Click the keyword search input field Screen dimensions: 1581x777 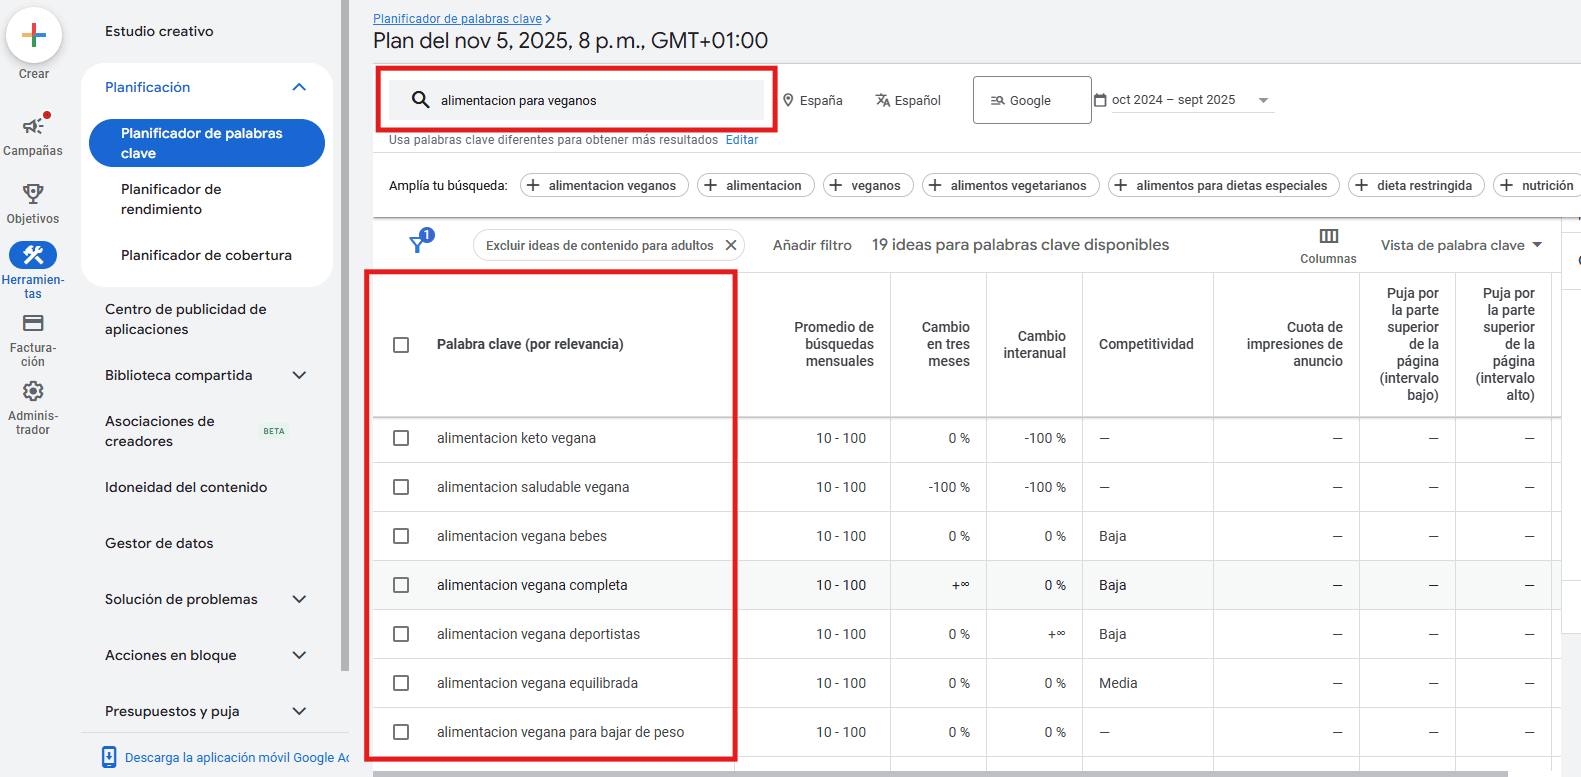point(590,100)
